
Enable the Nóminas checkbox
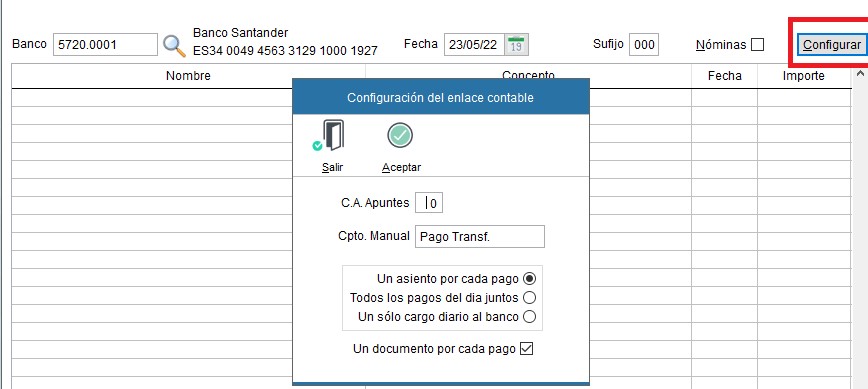[x=757, y=45]
